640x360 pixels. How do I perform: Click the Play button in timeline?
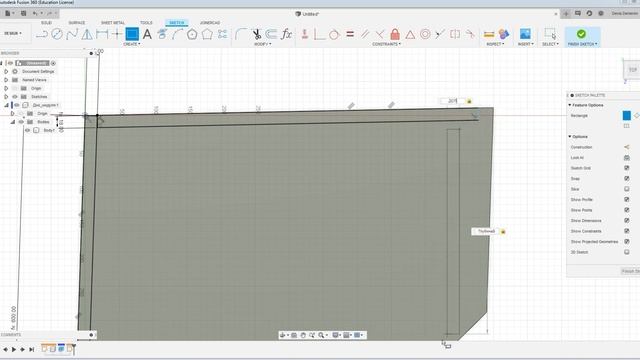[14, 349]
